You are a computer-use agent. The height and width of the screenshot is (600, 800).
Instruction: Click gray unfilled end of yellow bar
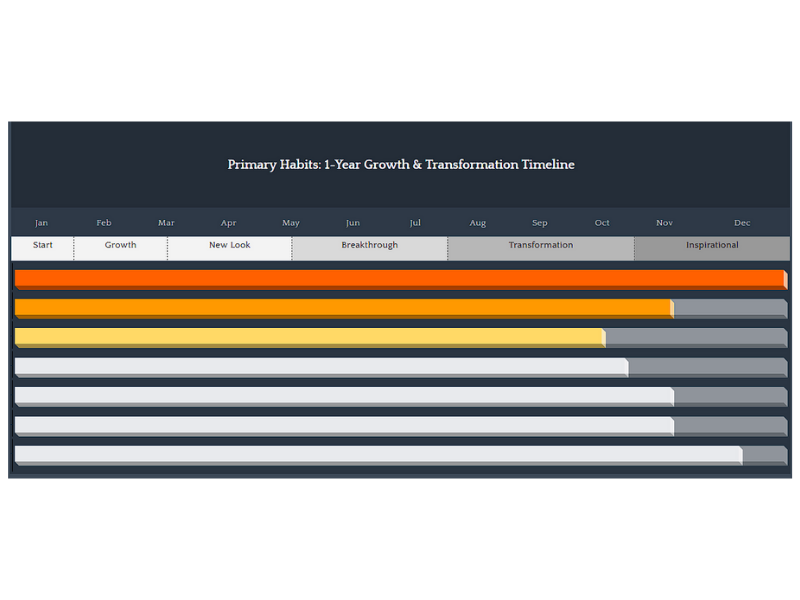coord(696,337)
